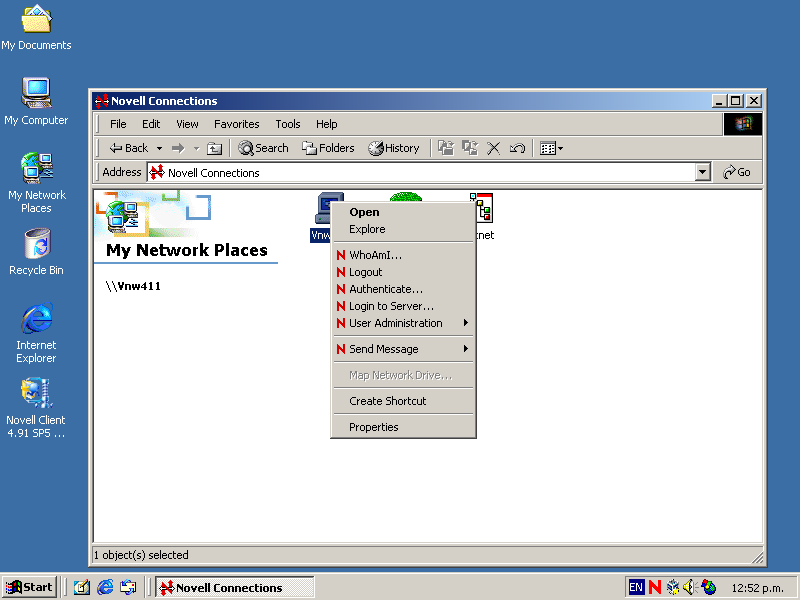Launch Internet Explorer from quick launch
This screenshot has width=800, height=600.
point(105,587)
